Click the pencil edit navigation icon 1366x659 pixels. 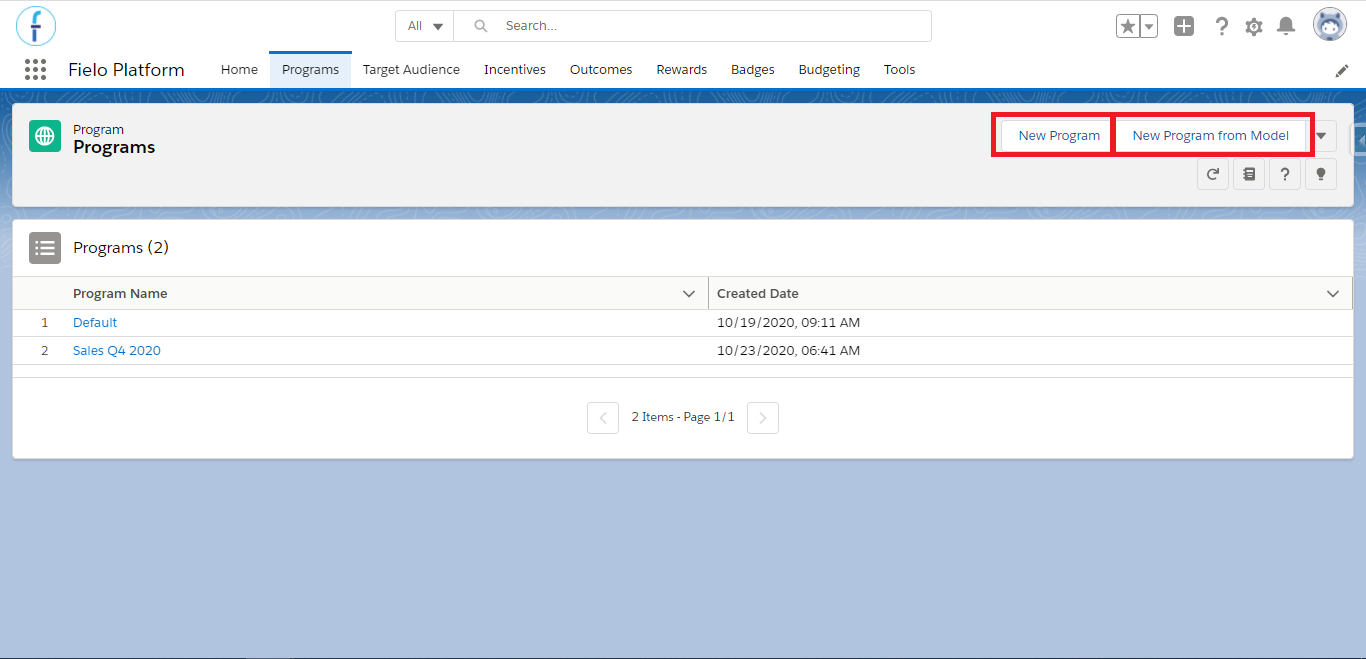[x=1342, y=70]
